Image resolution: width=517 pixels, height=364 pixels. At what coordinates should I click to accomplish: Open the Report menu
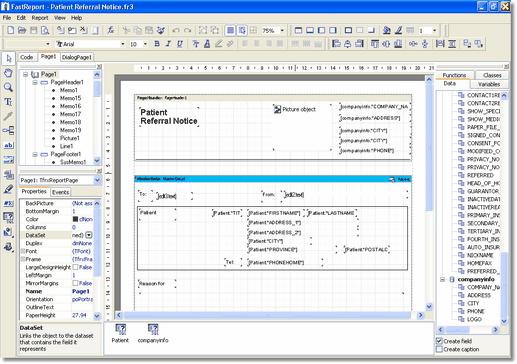click(40, 18)
